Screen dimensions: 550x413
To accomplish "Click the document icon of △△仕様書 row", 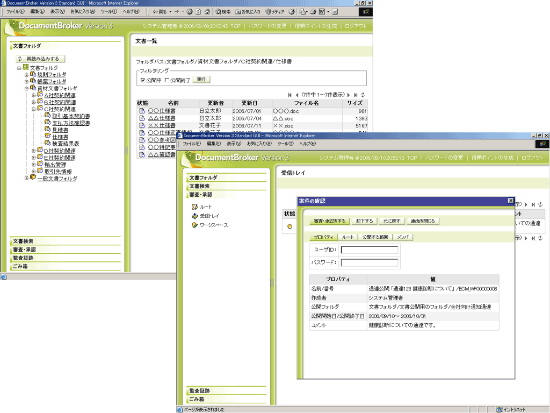I will [142, 118].
